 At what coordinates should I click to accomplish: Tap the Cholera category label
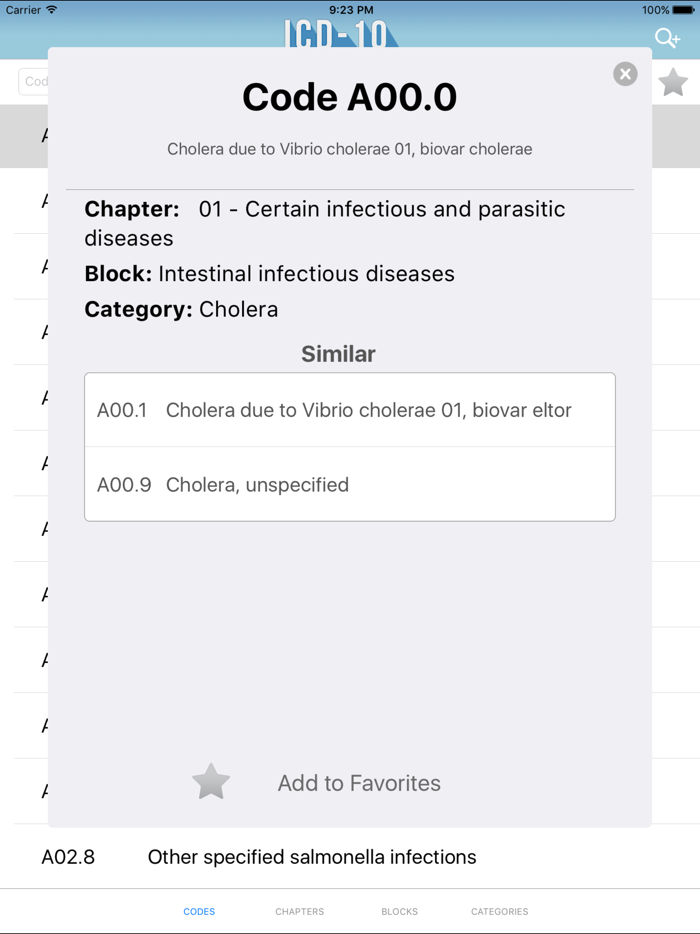click(238, 309)
